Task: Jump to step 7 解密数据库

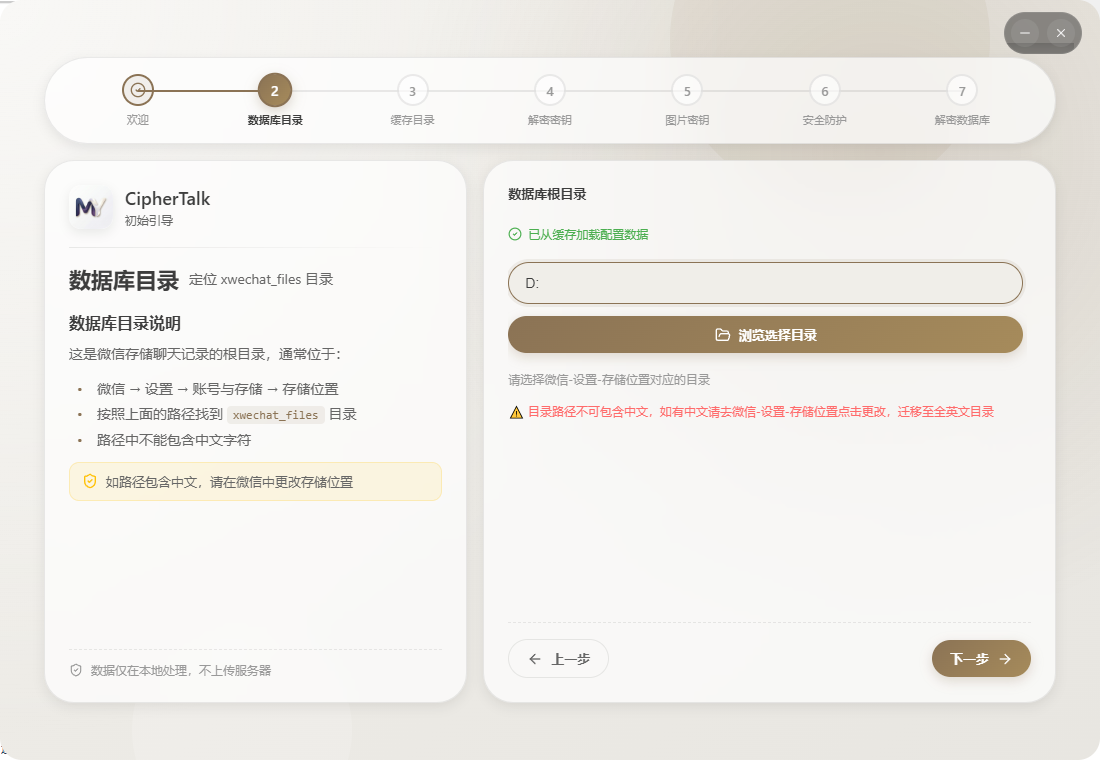Action: pyautogui.click(x=962, y=90)
